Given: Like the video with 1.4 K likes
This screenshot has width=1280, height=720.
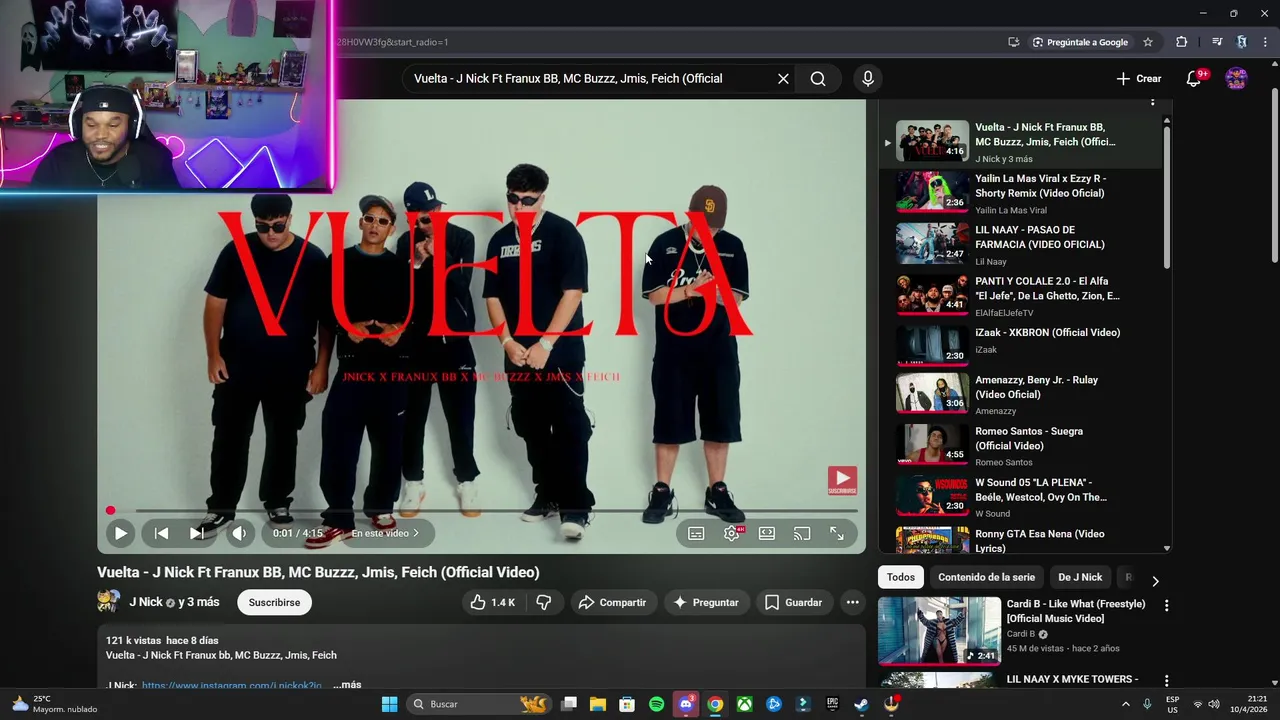Looking at the screenshot, I should point(492,602).
